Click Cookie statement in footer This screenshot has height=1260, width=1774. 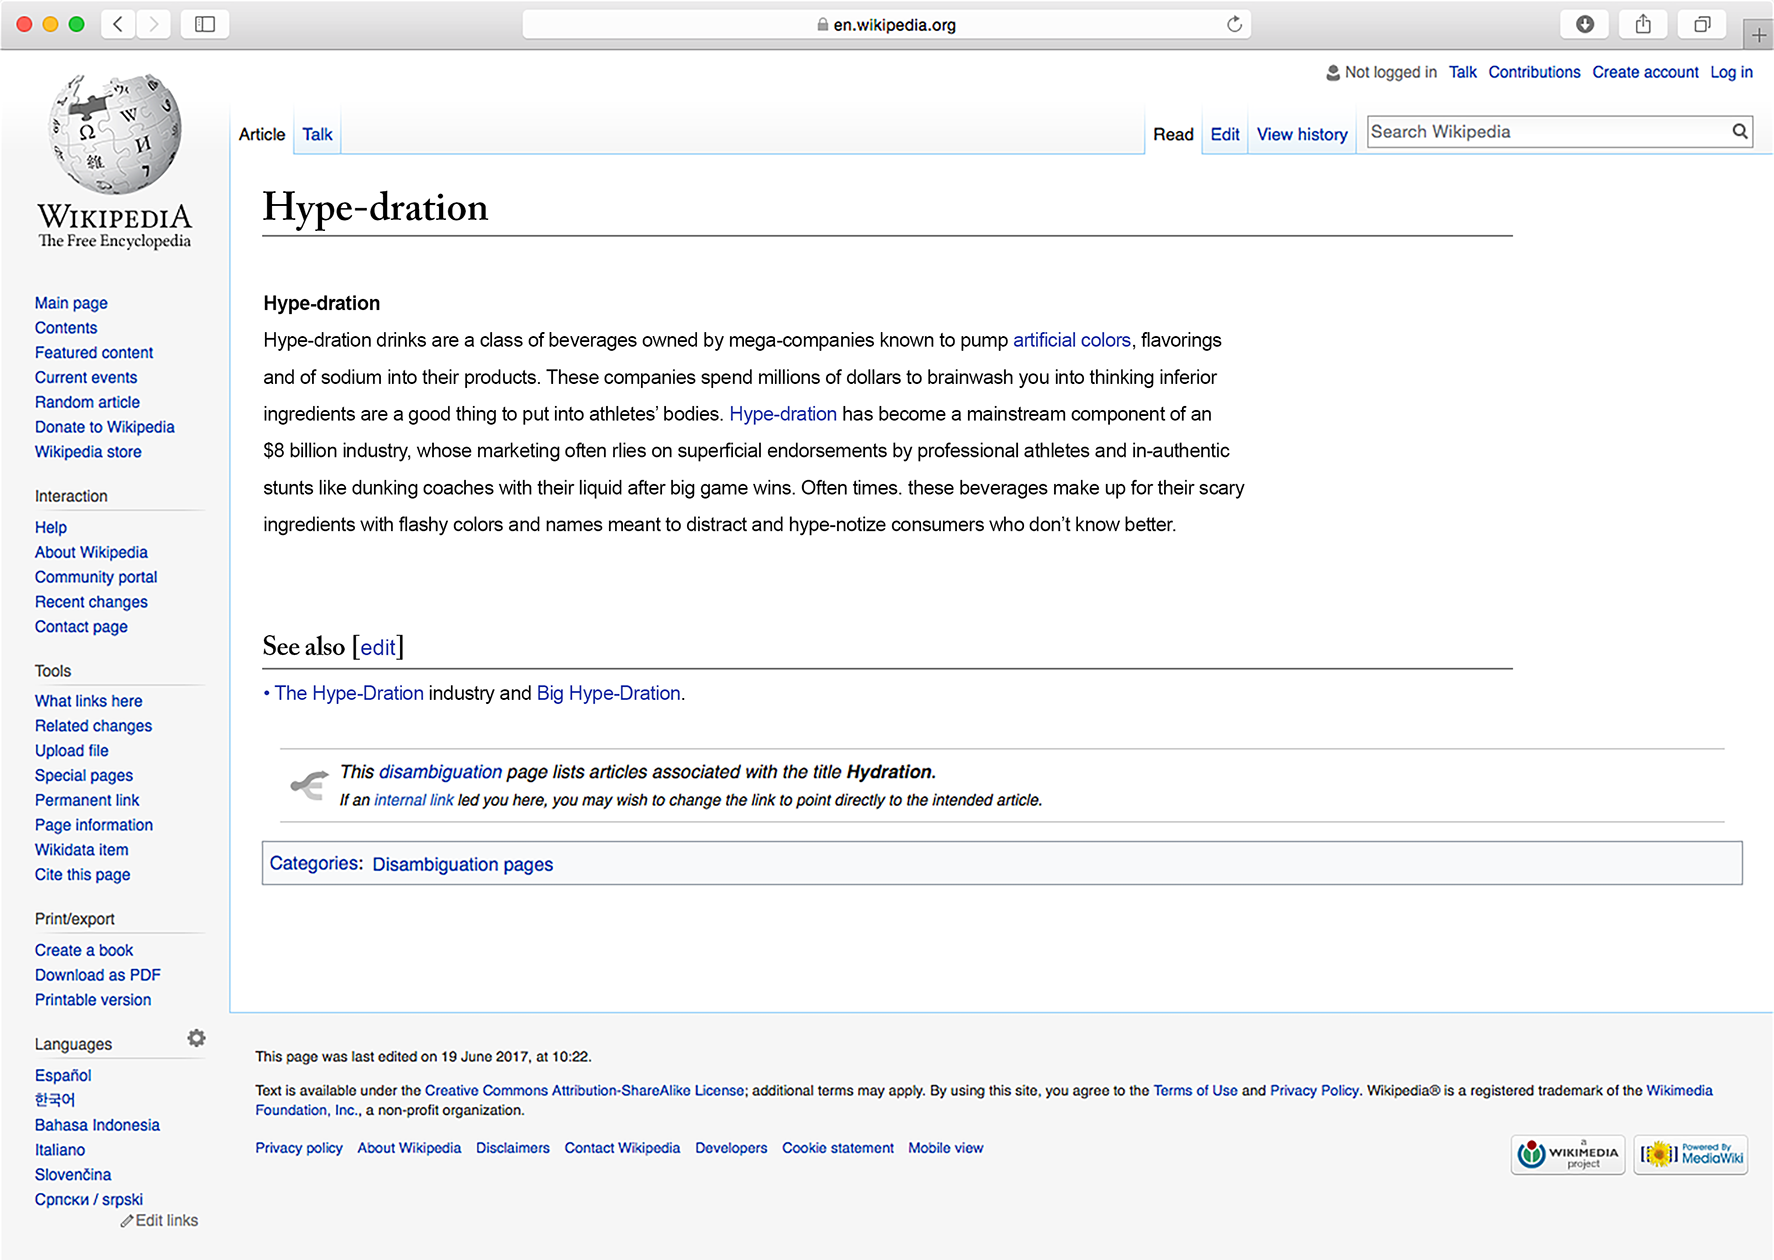pyautogui.click(x=838, y=1148)
